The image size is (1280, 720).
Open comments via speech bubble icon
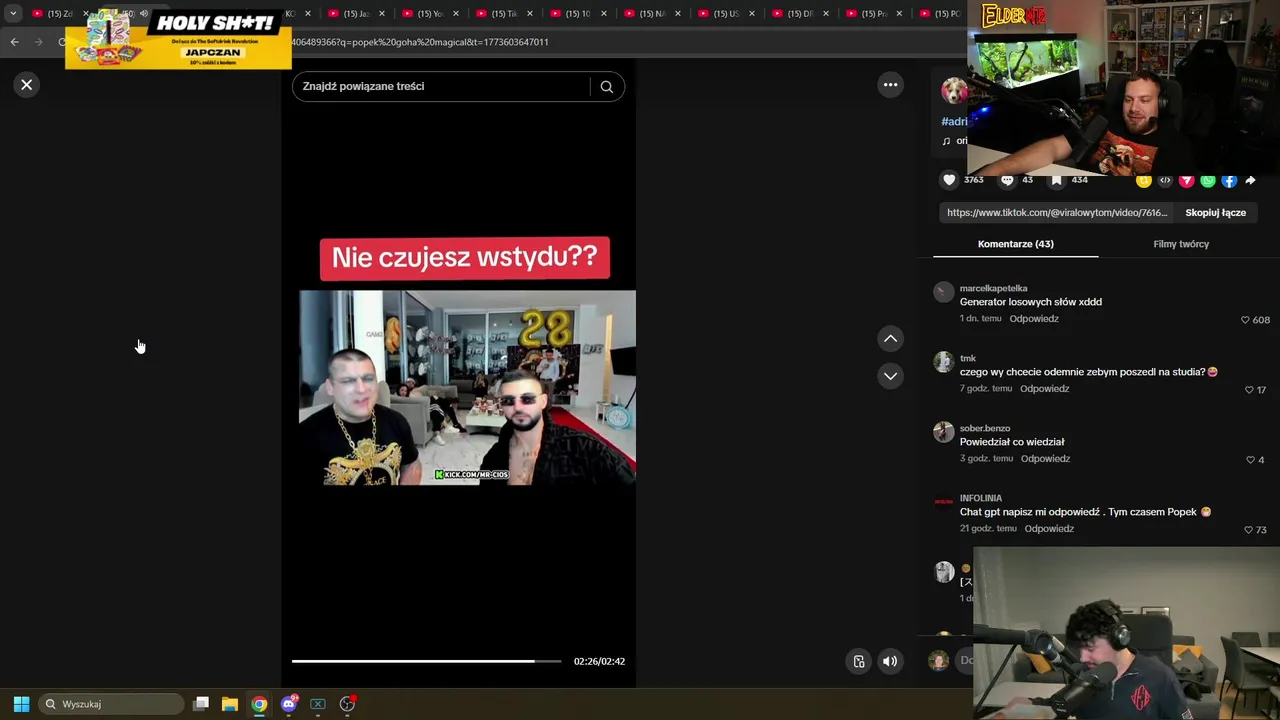(x=1007, y=180)
